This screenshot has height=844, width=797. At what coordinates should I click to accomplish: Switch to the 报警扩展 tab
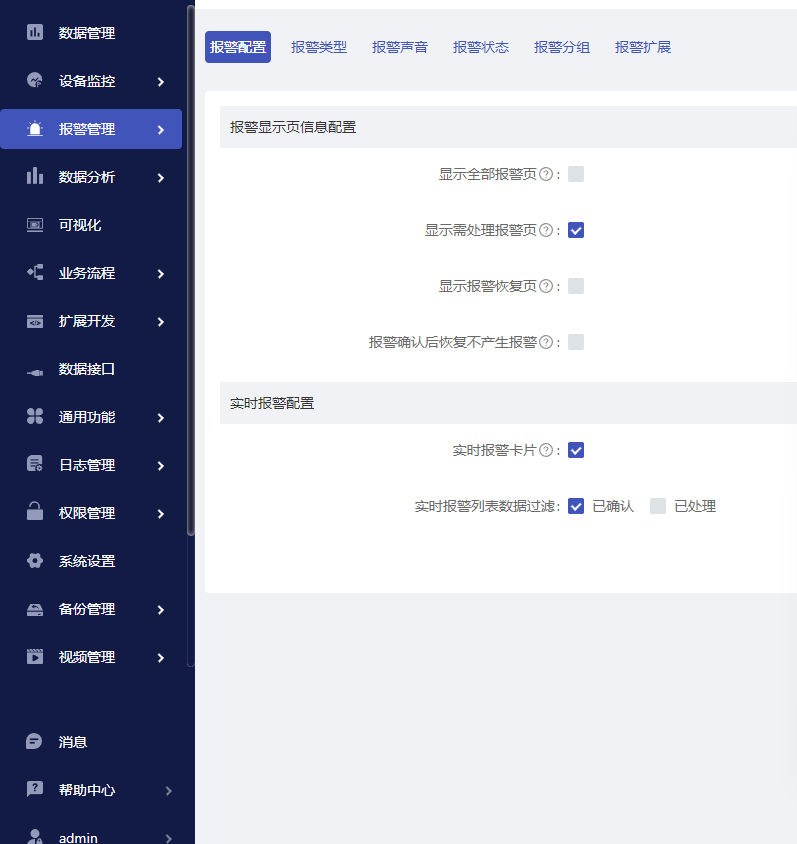(643, 47)
